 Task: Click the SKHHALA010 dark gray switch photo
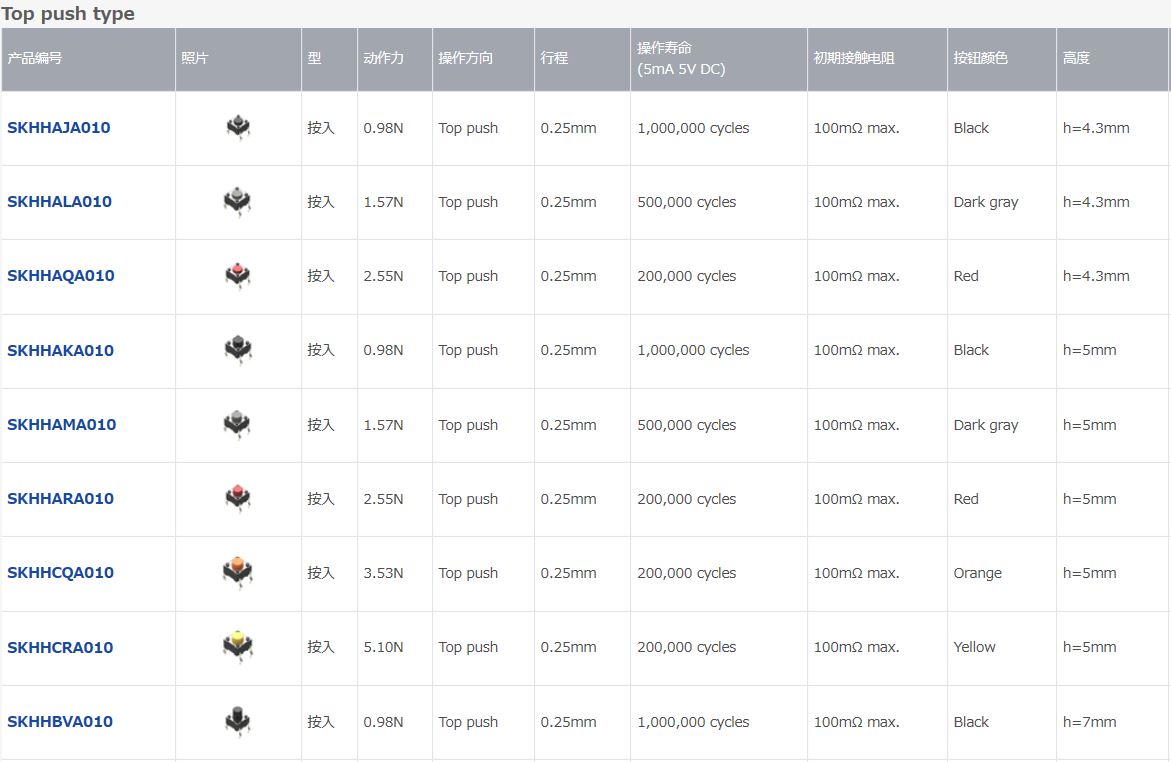coord(237,202)
